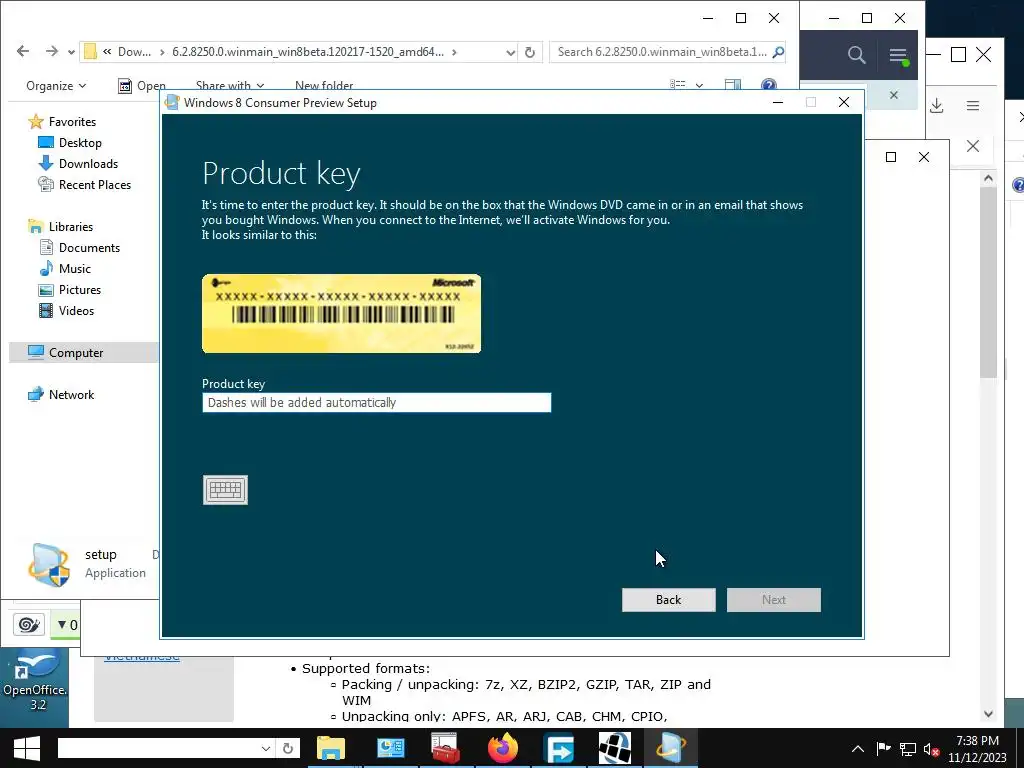Open Control Panel icon on the taskbar
This screenshot has width=1024, height=768.
tap(391, 748)
